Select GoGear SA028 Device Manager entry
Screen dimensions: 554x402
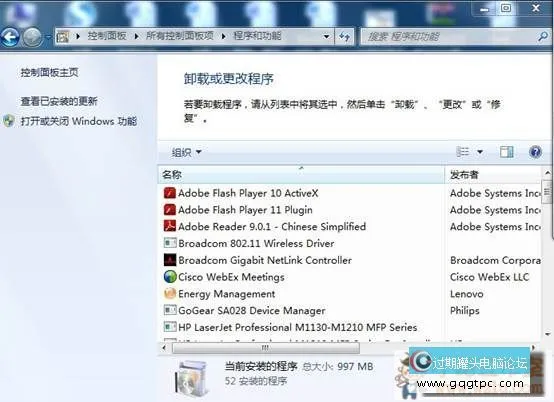coord(252,311)
